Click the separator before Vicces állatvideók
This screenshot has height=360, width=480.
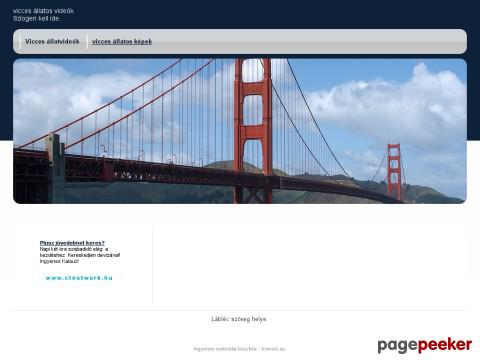tap(20, 42)
